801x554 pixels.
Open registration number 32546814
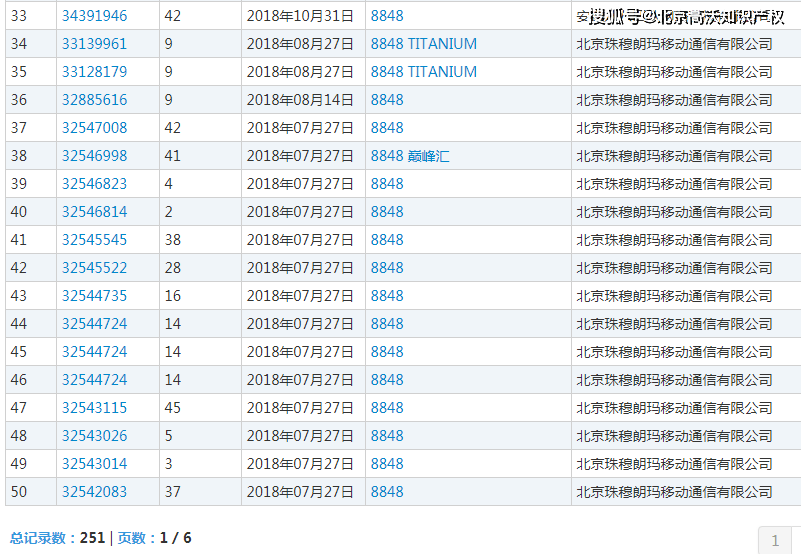94,212
